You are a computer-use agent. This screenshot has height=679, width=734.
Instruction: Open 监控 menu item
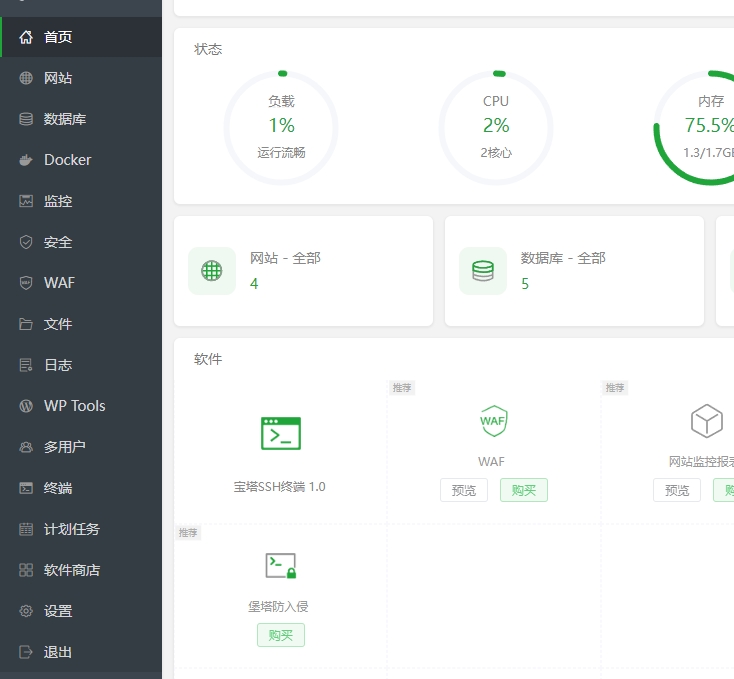81,201
